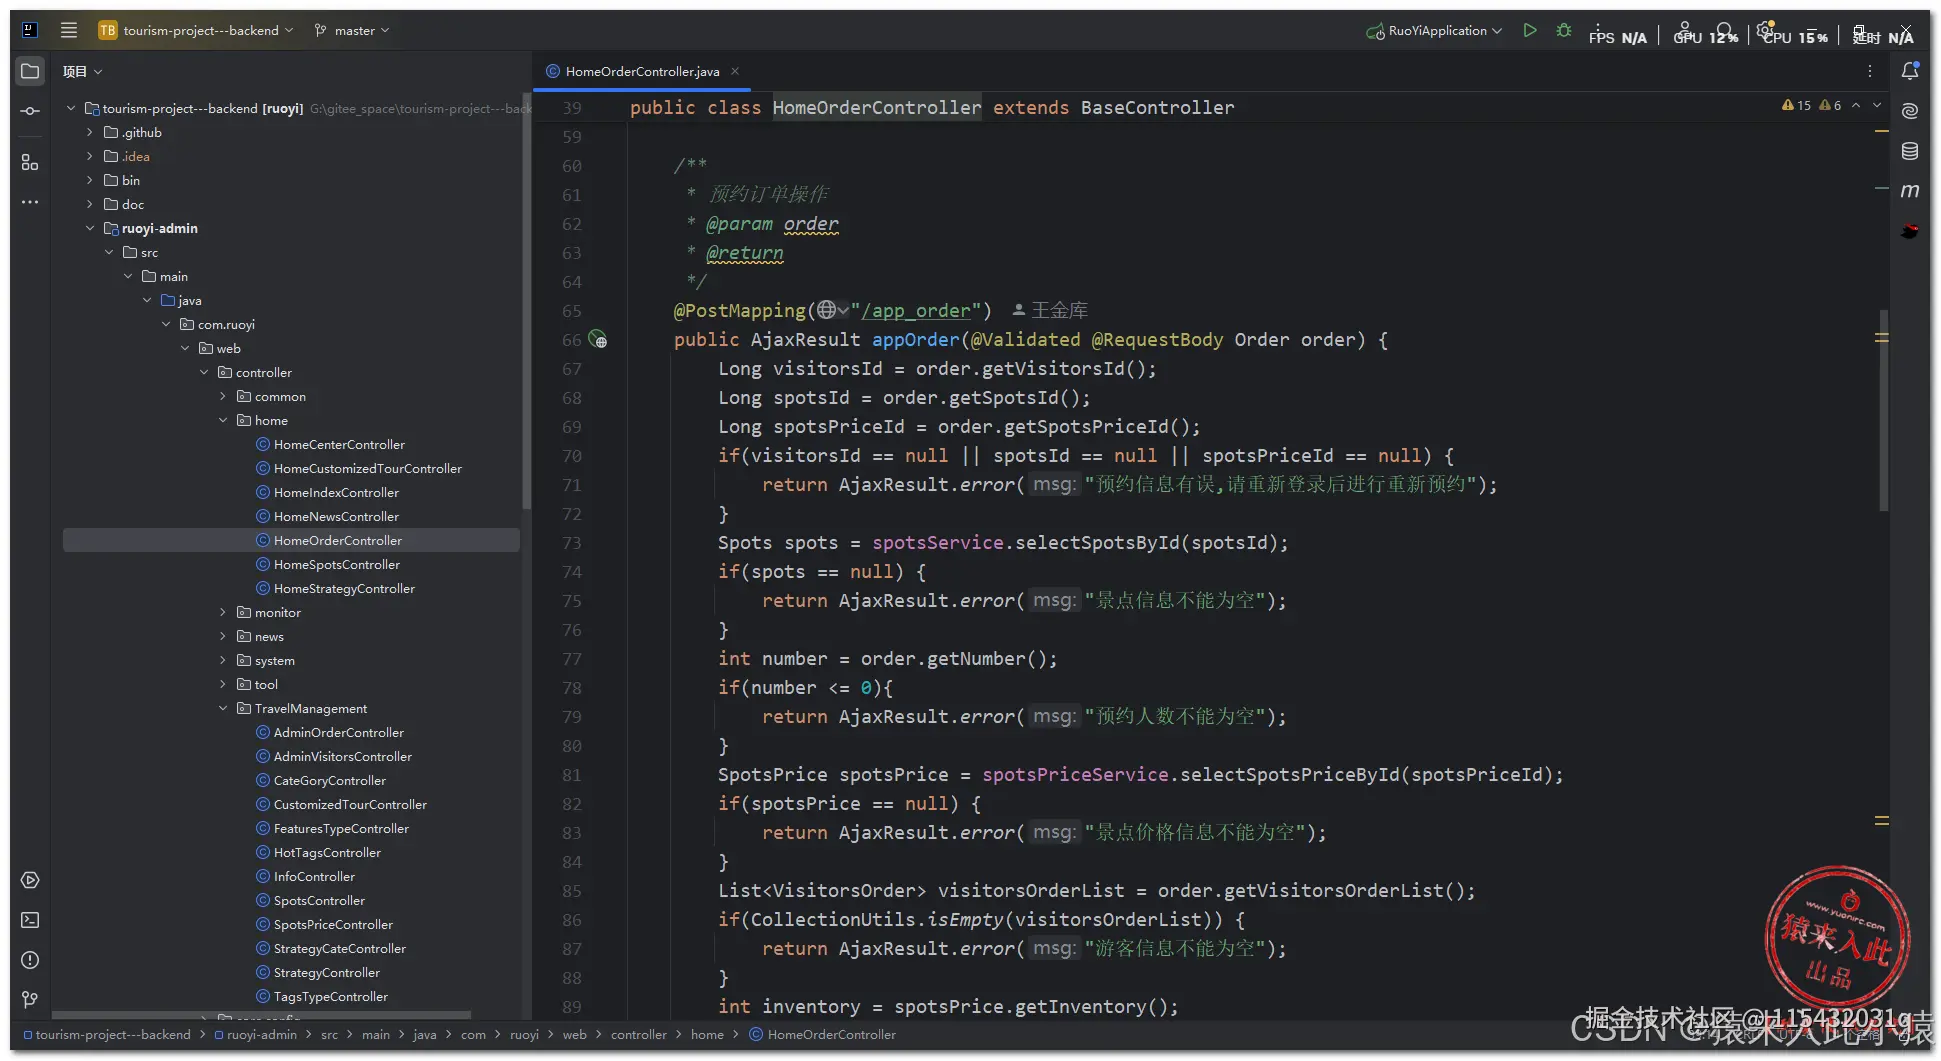Click the Debug bug icon

(1563, 31)
